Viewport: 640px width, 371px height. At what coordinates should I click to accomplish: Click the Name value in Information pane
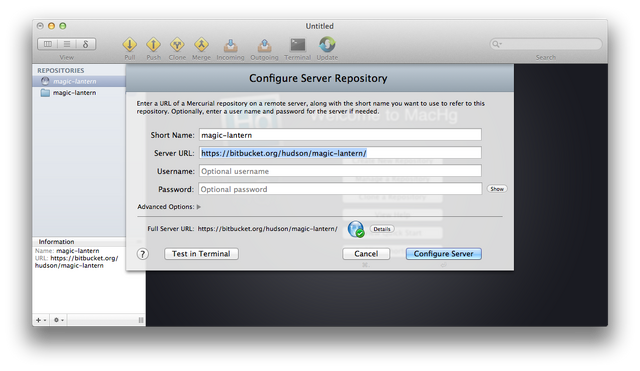coord(78,251)
